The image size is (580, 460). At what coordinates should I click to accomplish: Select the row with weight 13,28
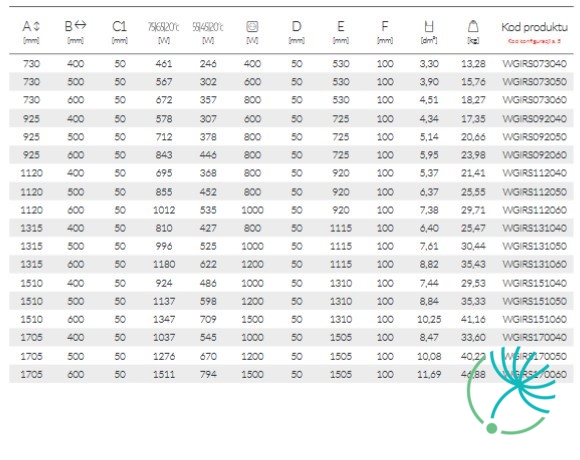(x=291, y=64)
